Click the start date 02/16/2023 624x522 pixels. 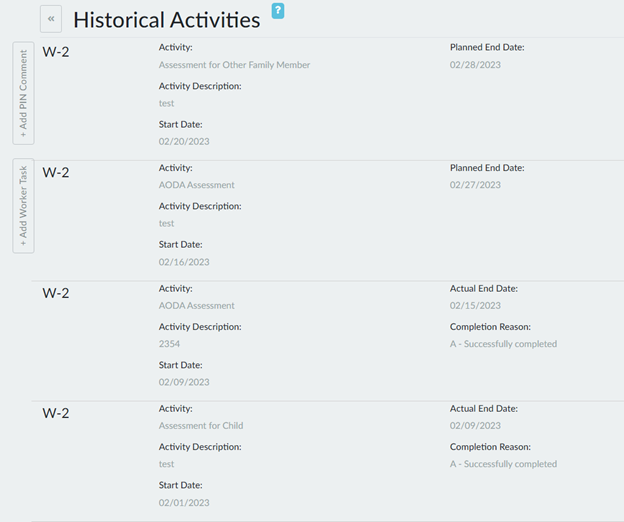tap(184, 262)
